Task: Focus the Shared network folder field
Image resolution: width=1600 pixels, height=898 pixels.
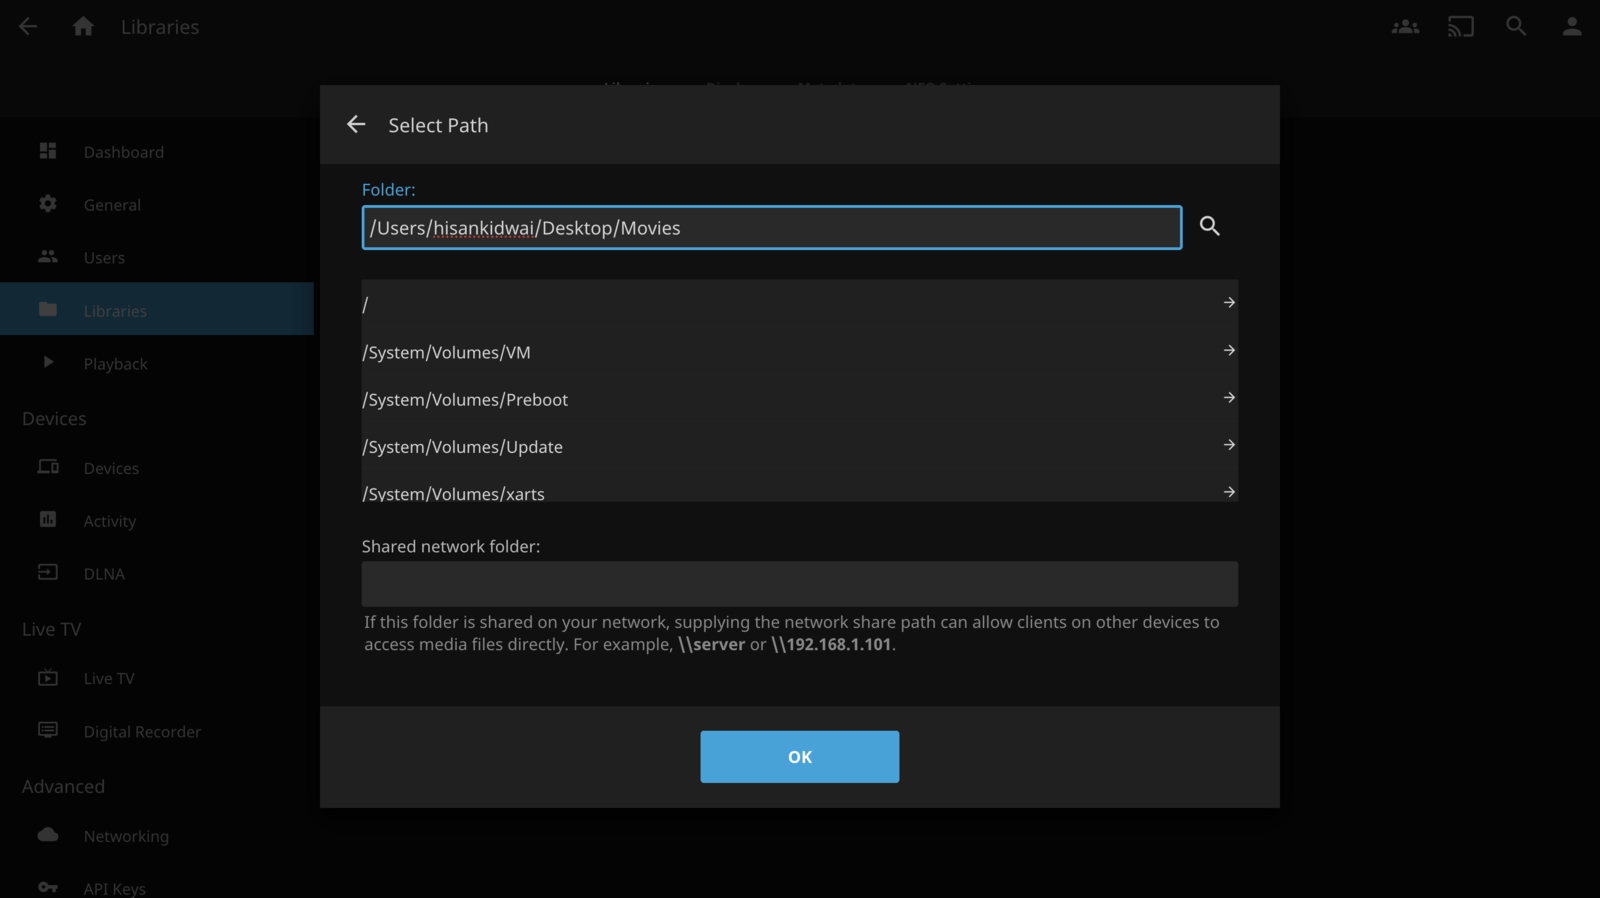Action: coord(799,584)
